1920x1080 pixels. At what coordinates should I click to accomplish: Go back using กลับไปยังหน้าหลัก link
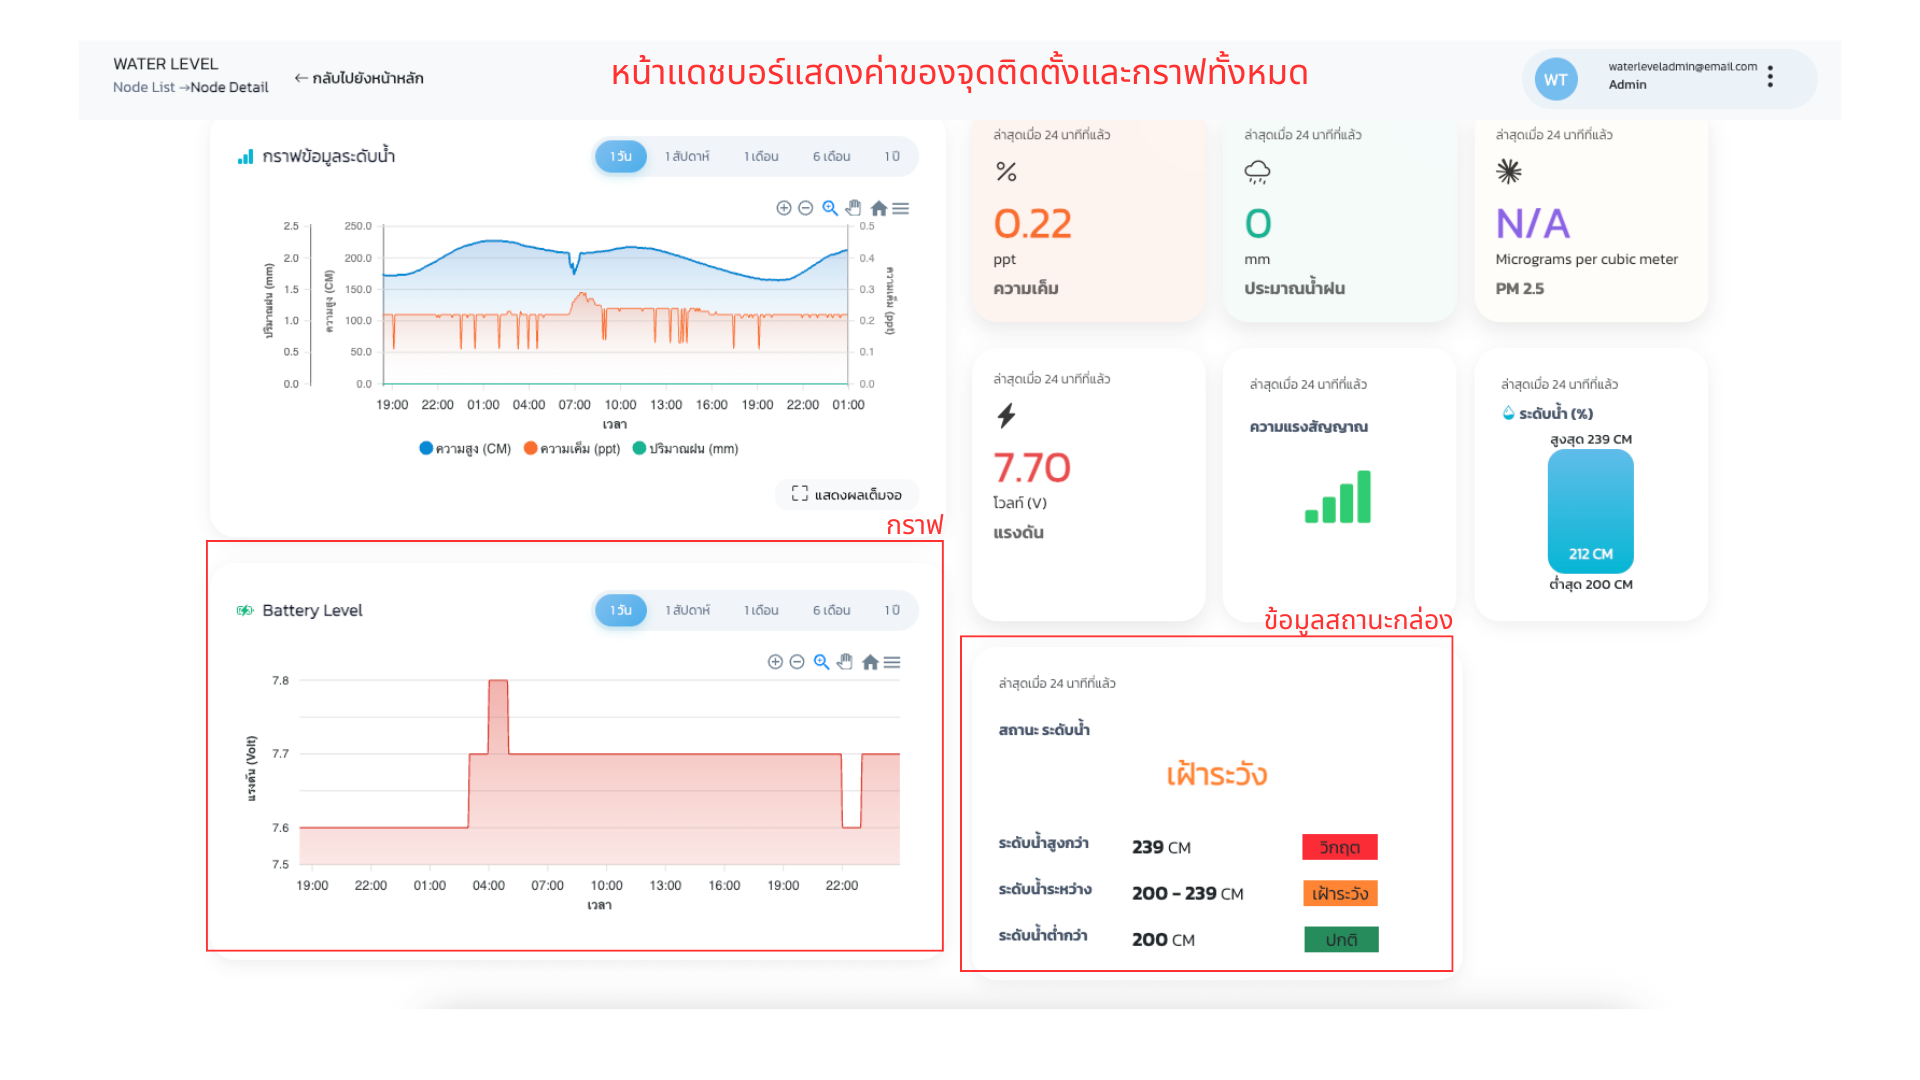pos(359,77)
